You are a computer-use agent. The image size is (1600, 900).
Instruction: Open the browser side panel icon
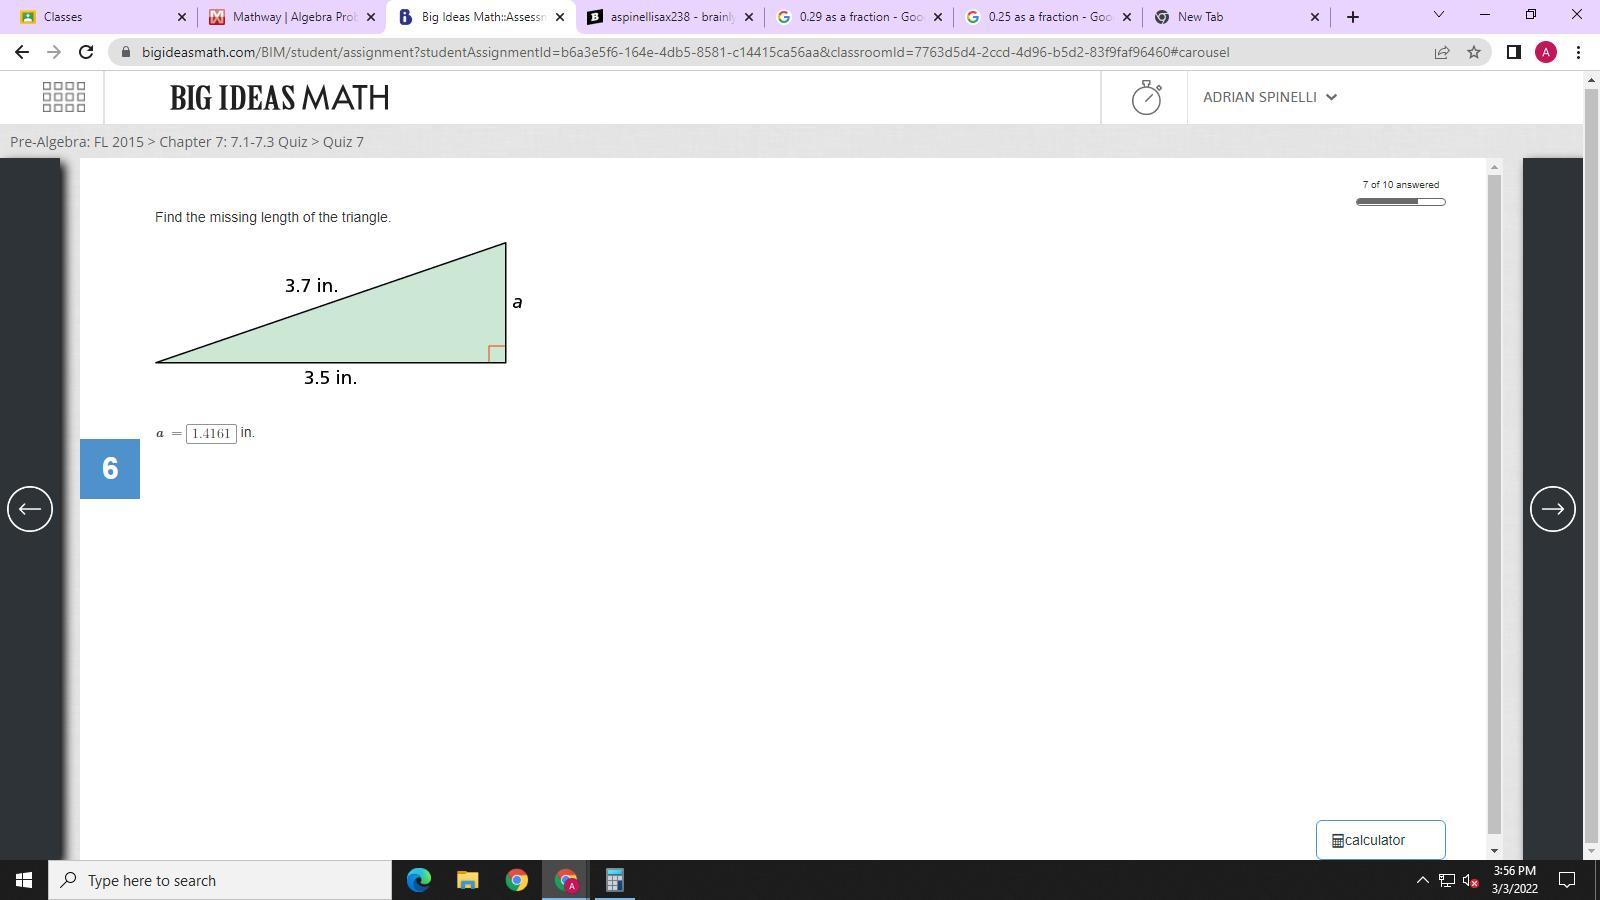coord(1514,52)
